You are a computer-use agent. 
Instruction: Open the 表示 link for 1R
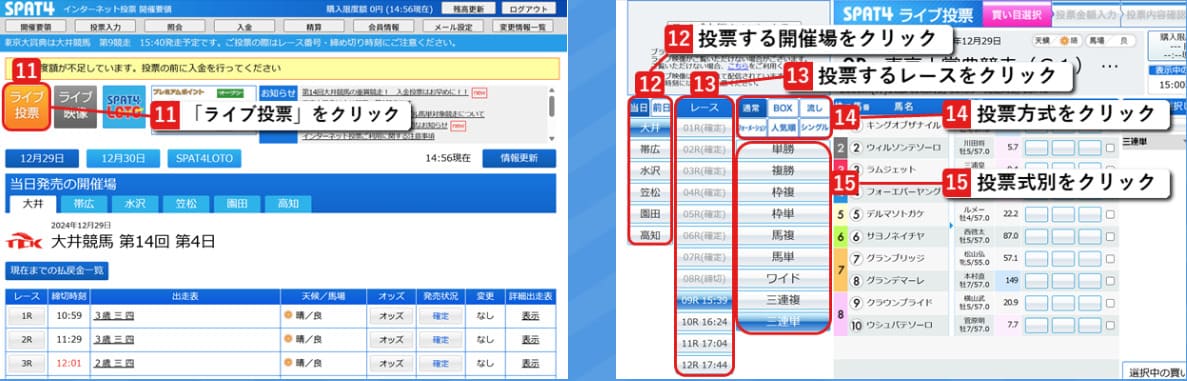531,316
